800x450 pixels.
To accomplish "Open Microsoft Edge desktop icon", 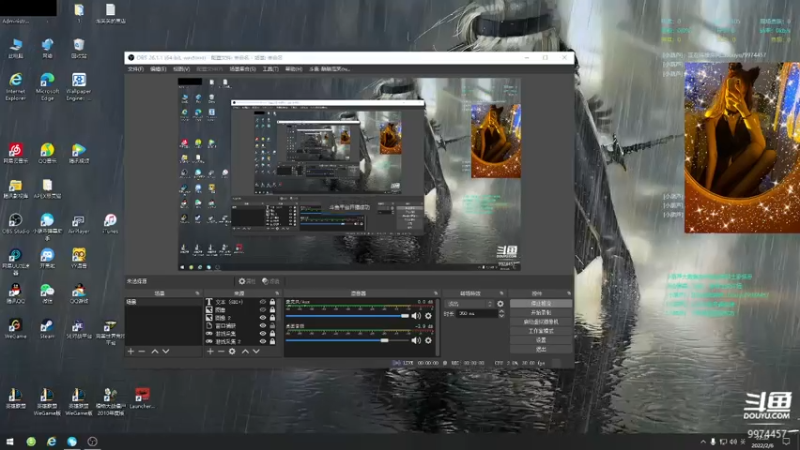I will (47, 87).
